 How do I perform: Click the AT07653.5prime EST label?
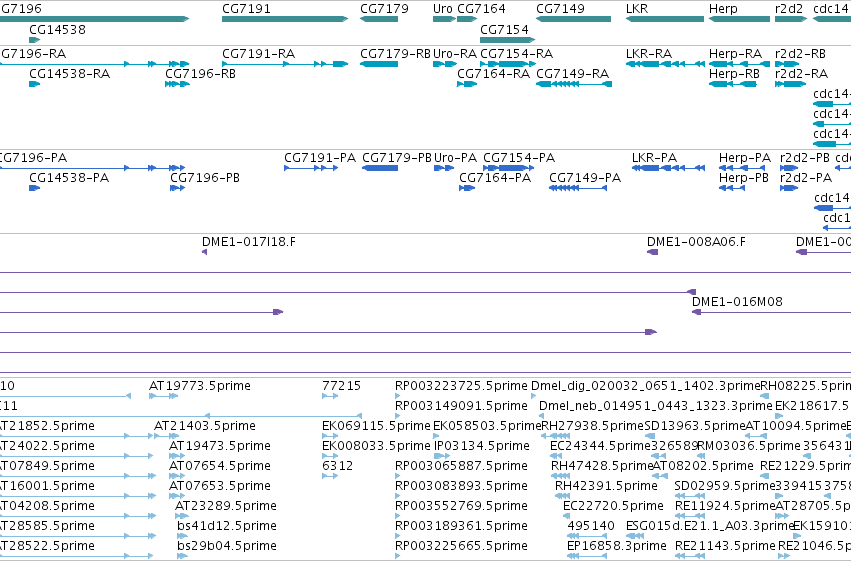click(220, 486)
